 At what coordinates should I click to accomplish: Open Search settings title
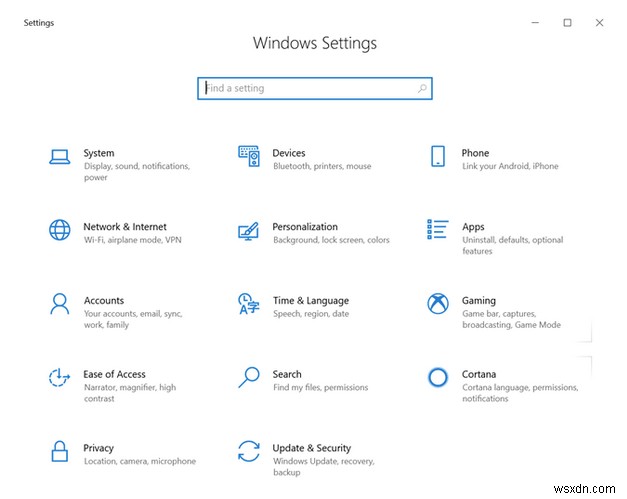(287, 374)
